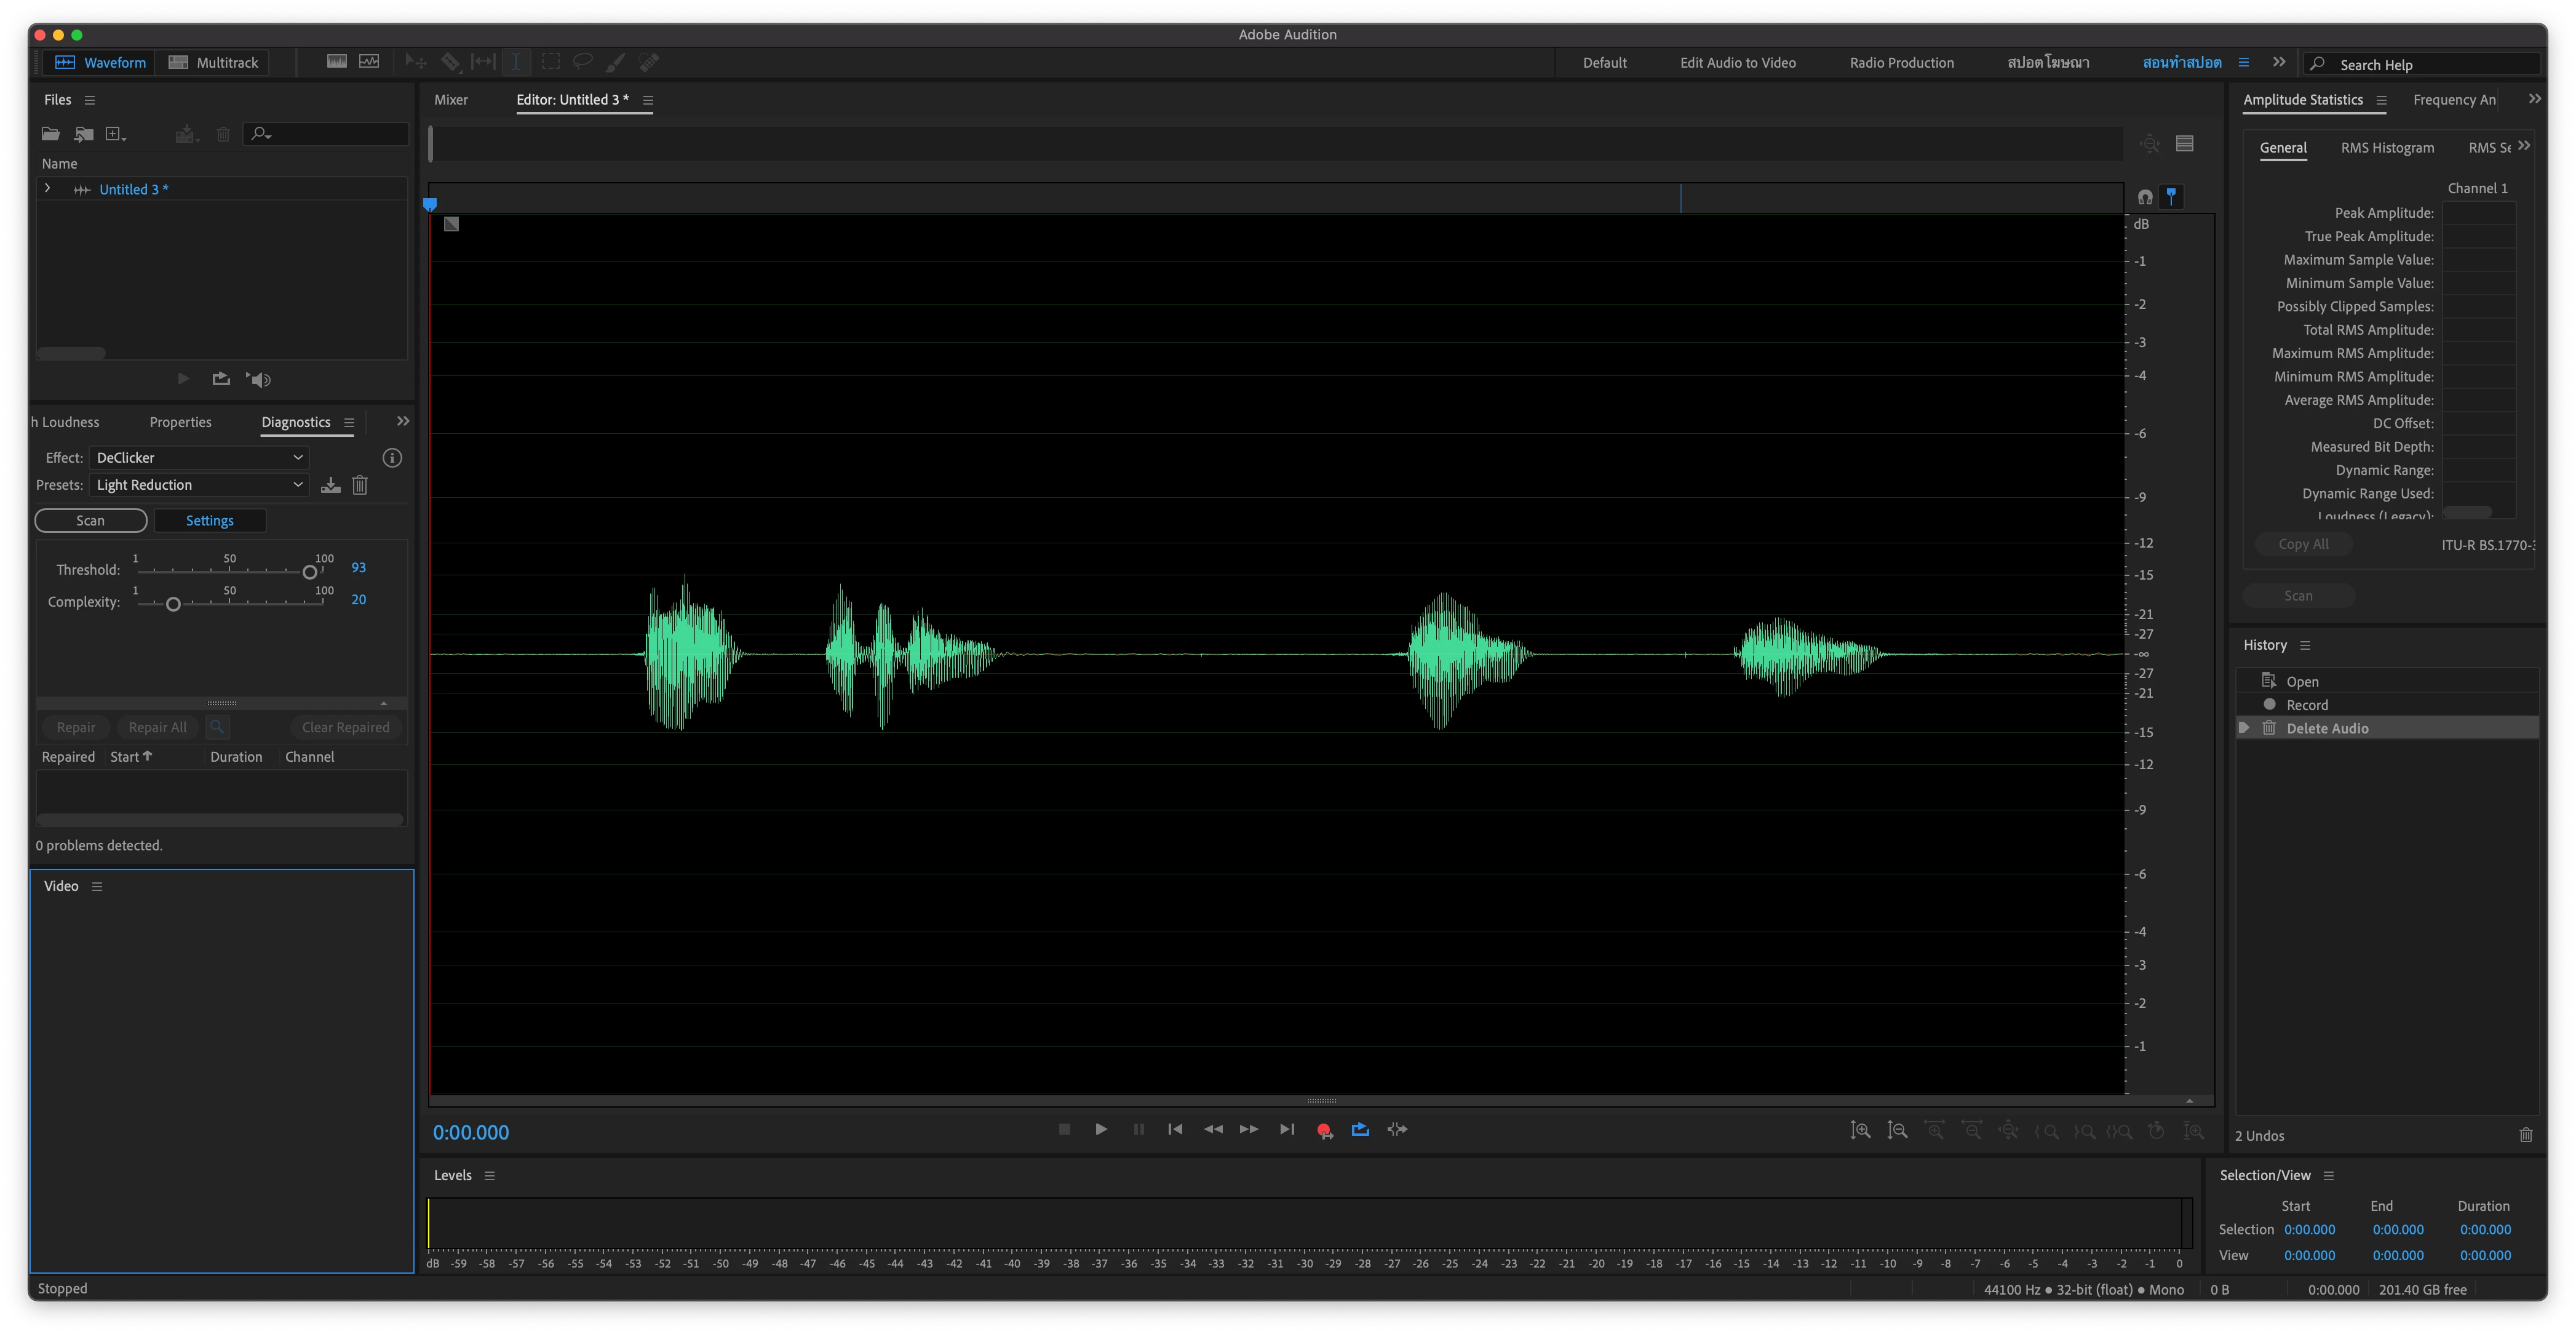This screenshot has height=1334, width=2576.
Task: Click the Skip Selection transport icon
Action: (1397, 1130)
